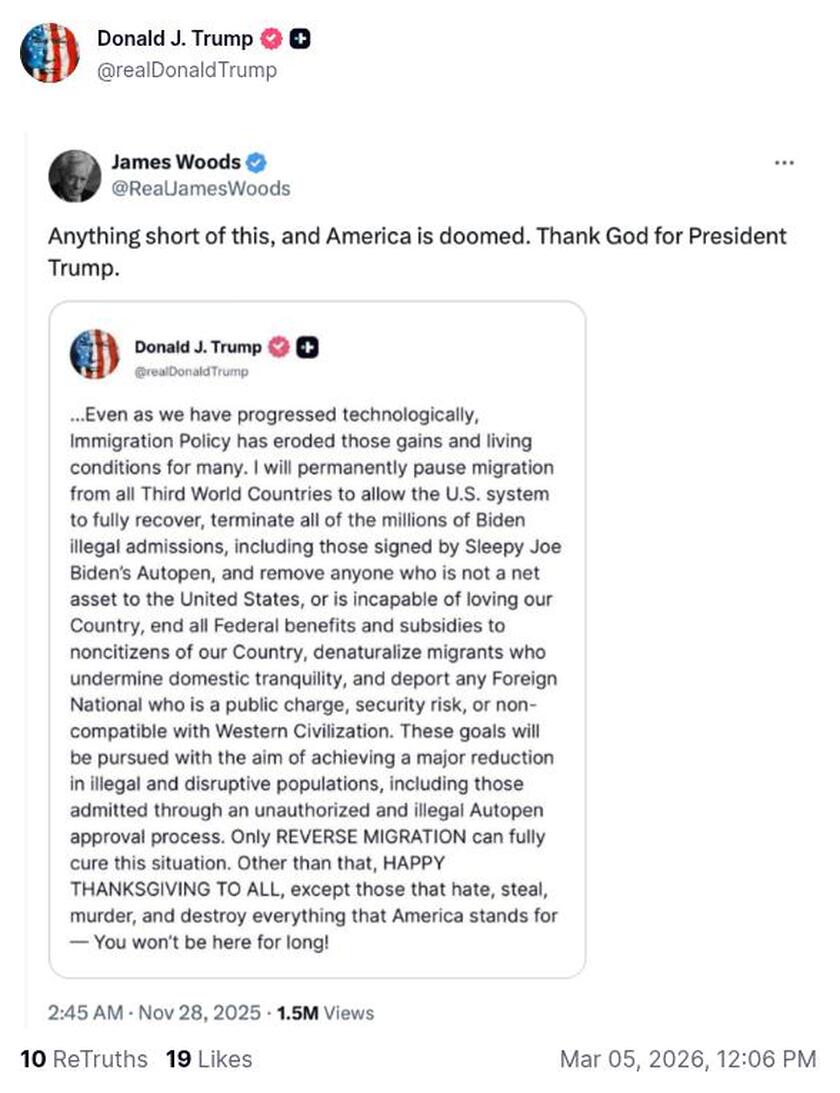Open the three-dot more options menu
The image size is (840, 1093).
click(x=785, y=162)
